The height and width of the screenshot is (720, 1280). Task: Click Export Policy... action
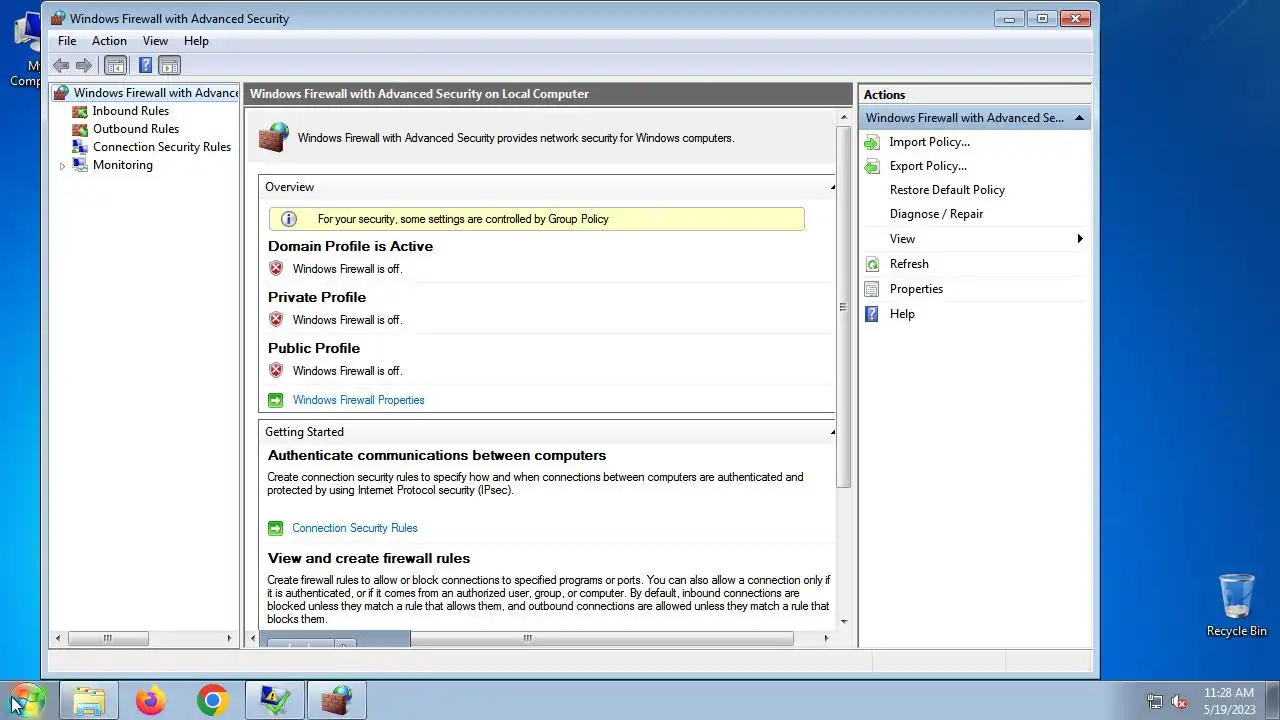click(x=928, y=166)
